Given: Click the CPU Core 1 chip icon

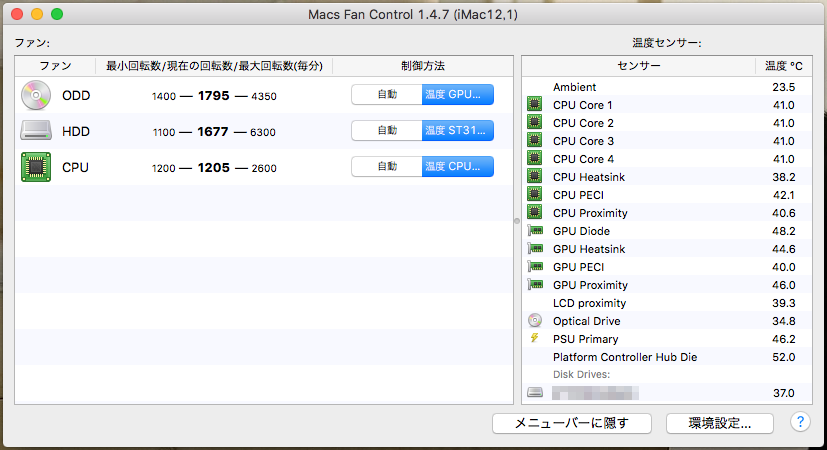Looking at the screenshot, I should [x=534, y=104].
